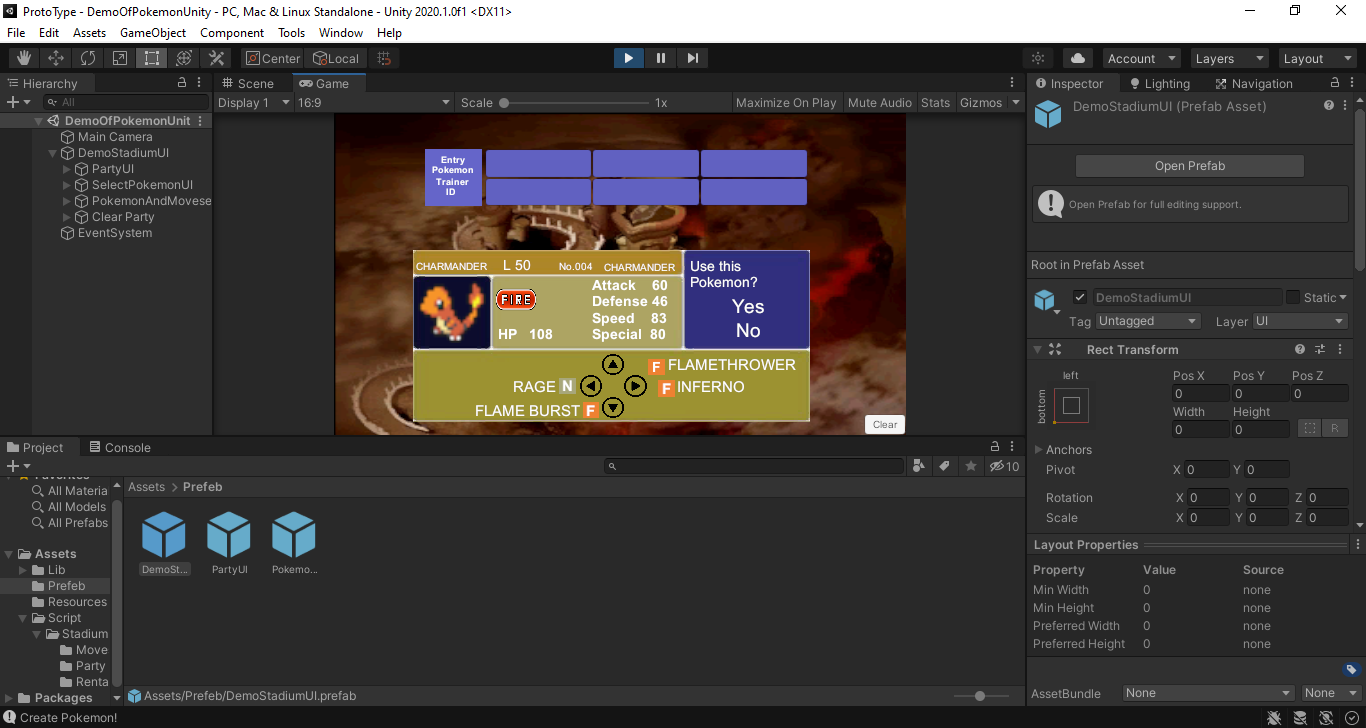Select the Rotate tool

88,58
